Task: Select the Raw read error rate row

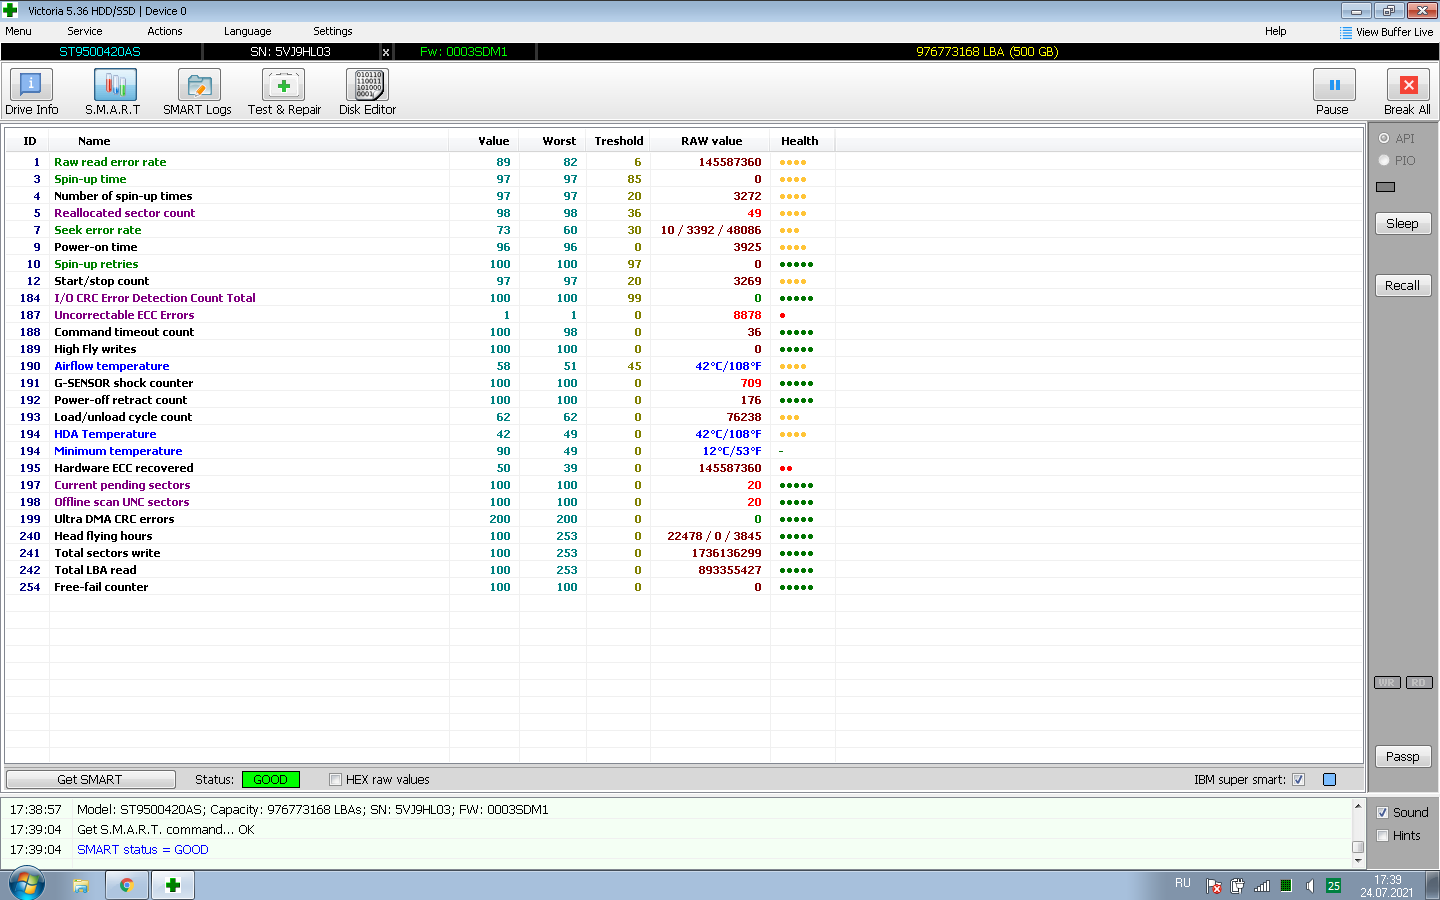Action: pyautogui.click(x=684, y=162)
